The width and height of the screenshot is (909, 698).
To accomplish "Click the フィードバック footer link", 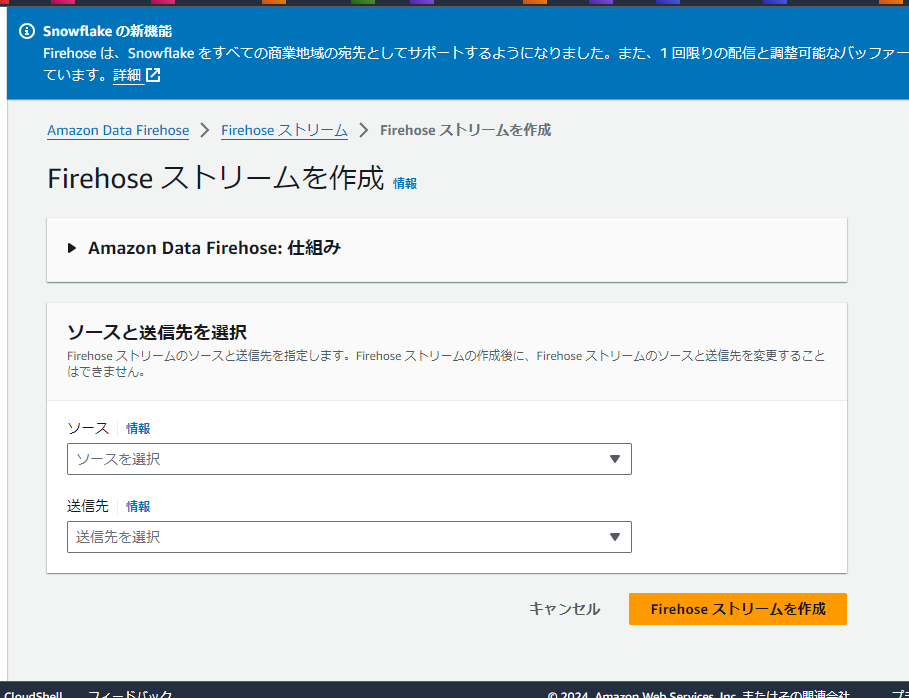I will (x=130, y=694).
